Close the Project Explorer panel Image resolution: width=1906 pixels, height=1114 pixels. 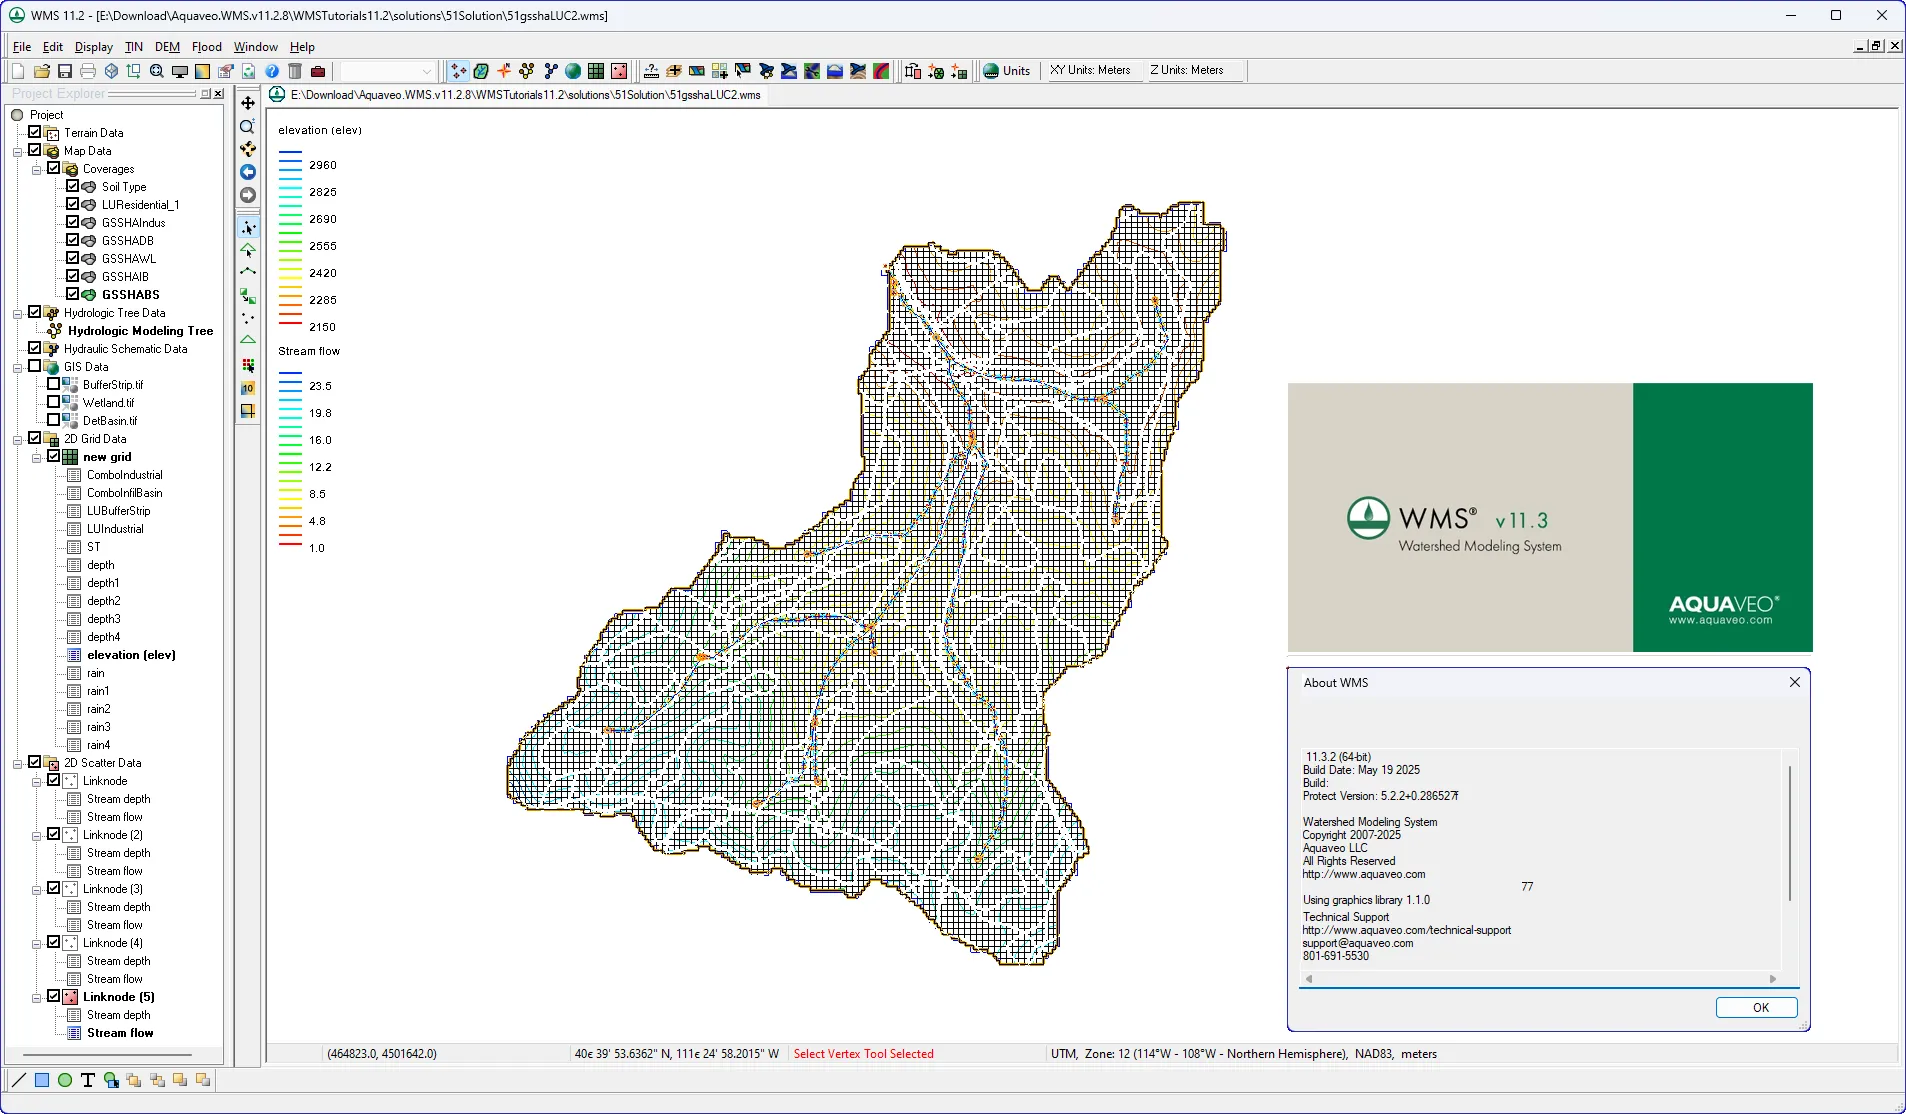tap(218, 93)
